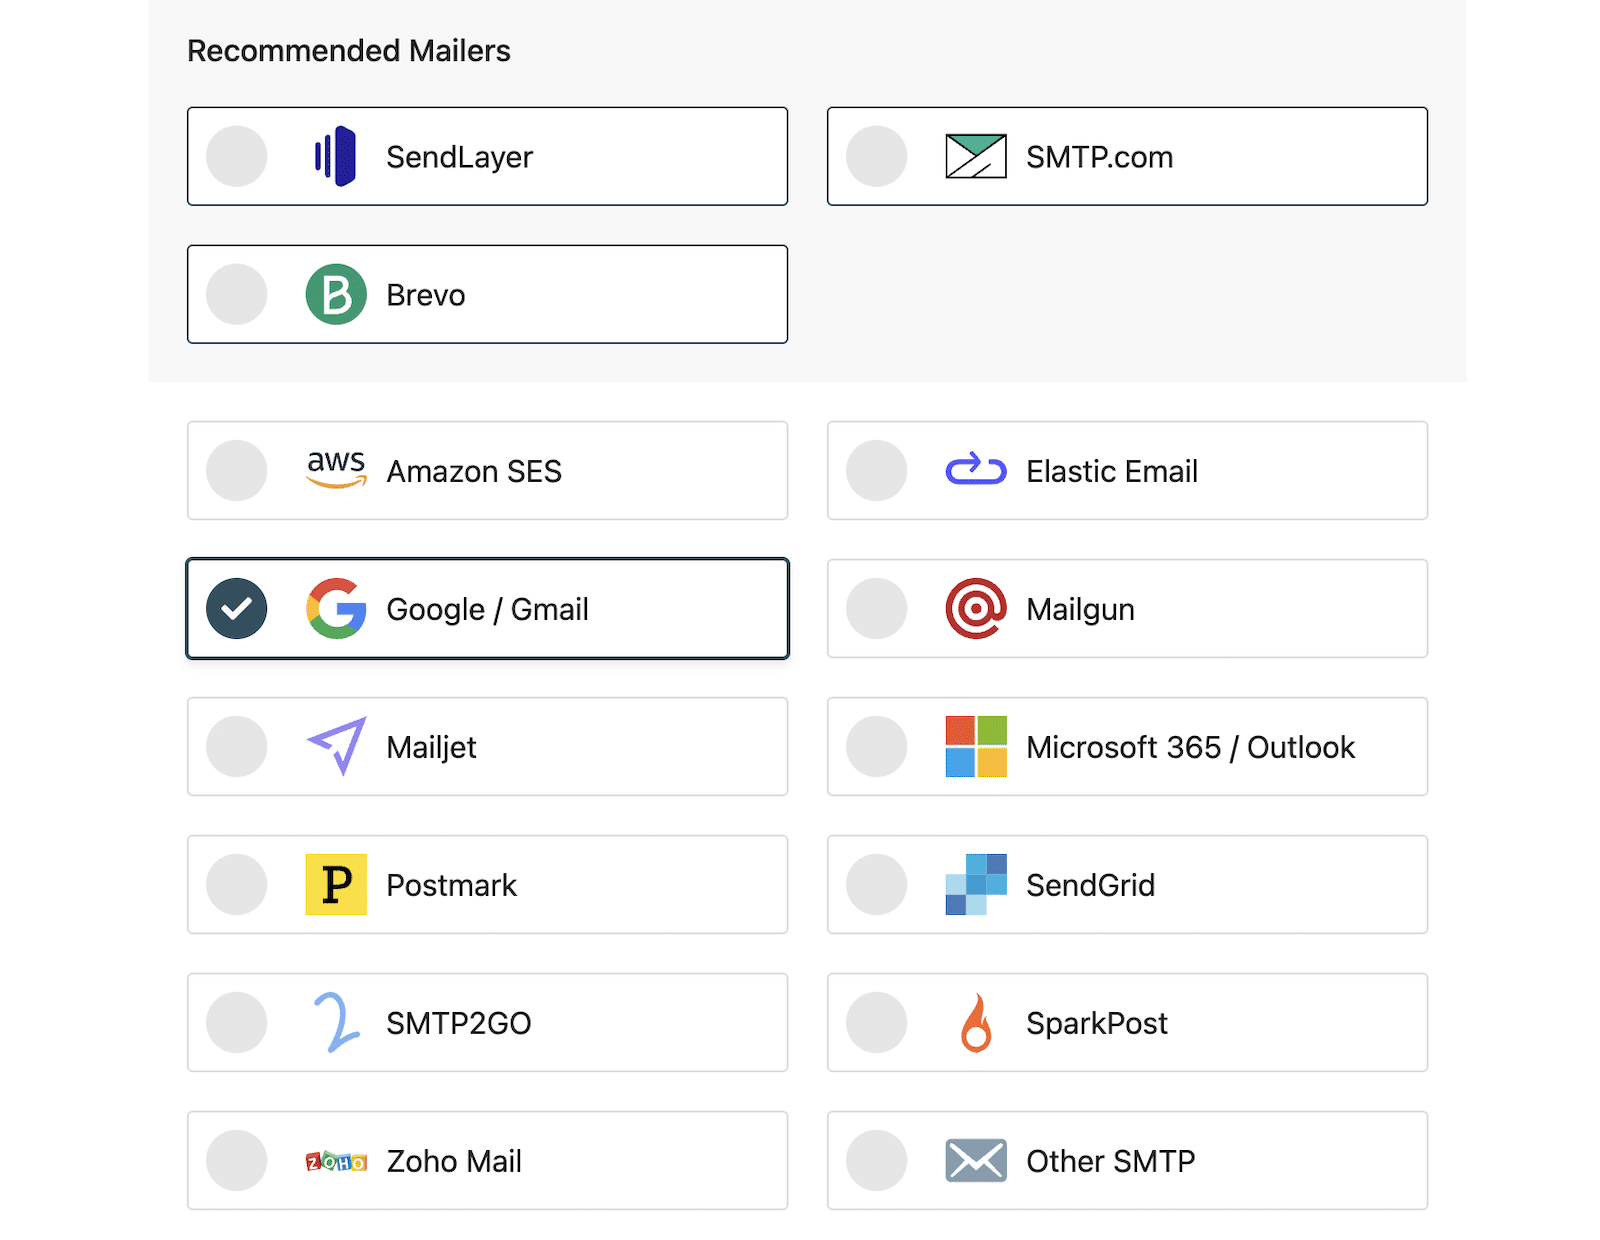Select the Amazon SES mailer card
The image size is (1600, 1240).
tap(487, 470)
